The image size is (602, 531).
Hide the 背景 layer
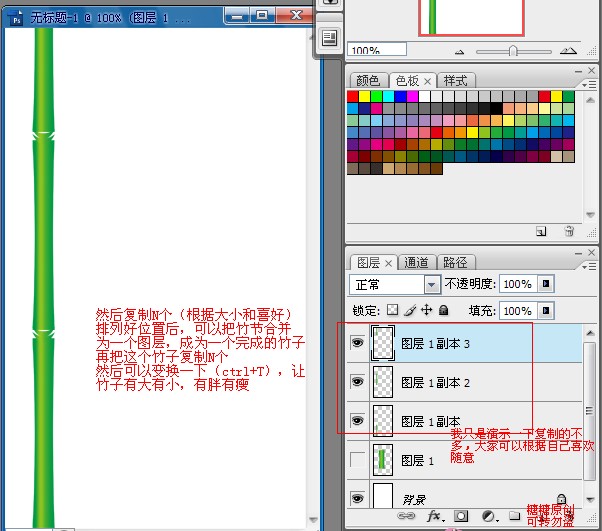[357, 498]
